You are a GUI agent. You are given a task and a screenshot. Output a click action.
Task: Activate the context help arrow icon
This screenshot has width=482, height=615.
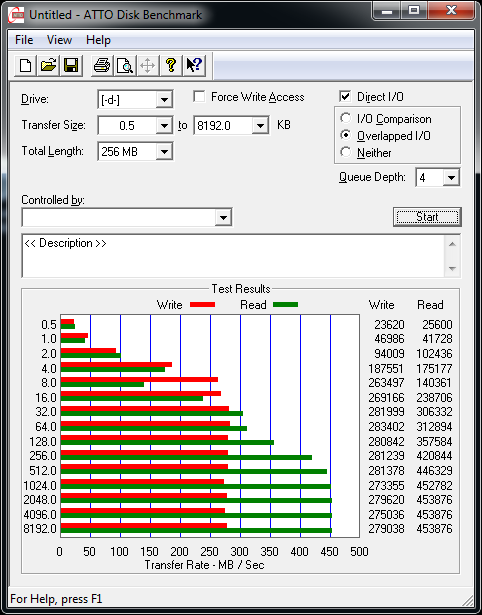194,65
